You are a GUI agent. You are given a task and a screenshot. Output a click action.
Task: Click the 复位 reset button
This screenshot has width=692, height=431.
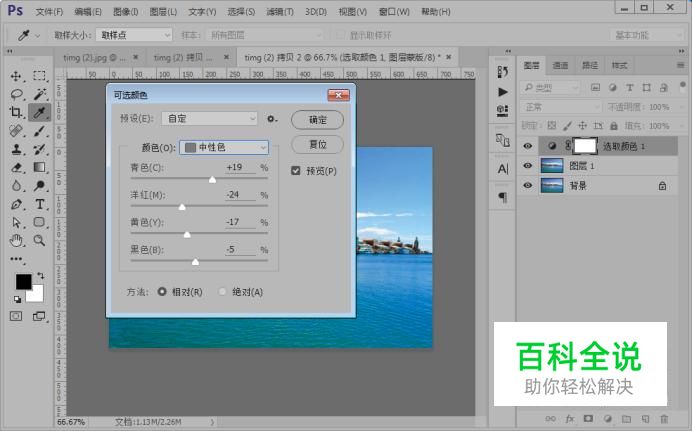coord(317,144)
